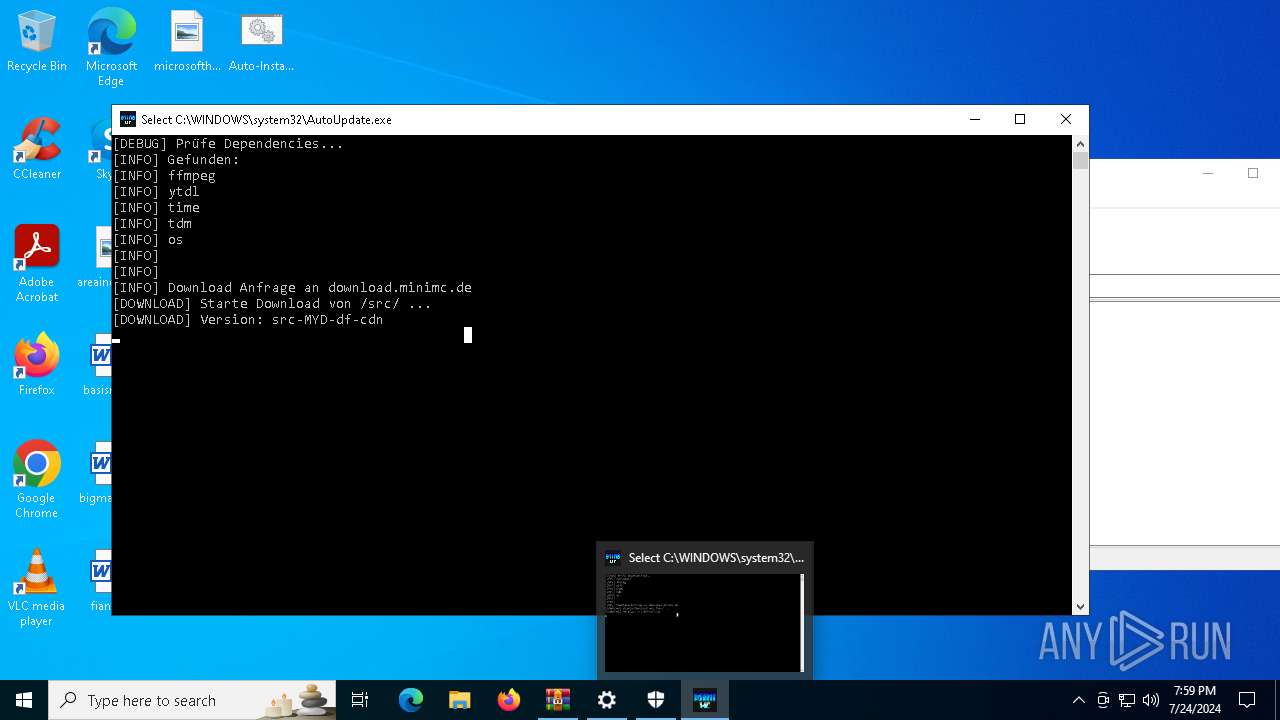
Task: Click the AutoUpdate.exe console title bar icon
Action: (128, 119)
